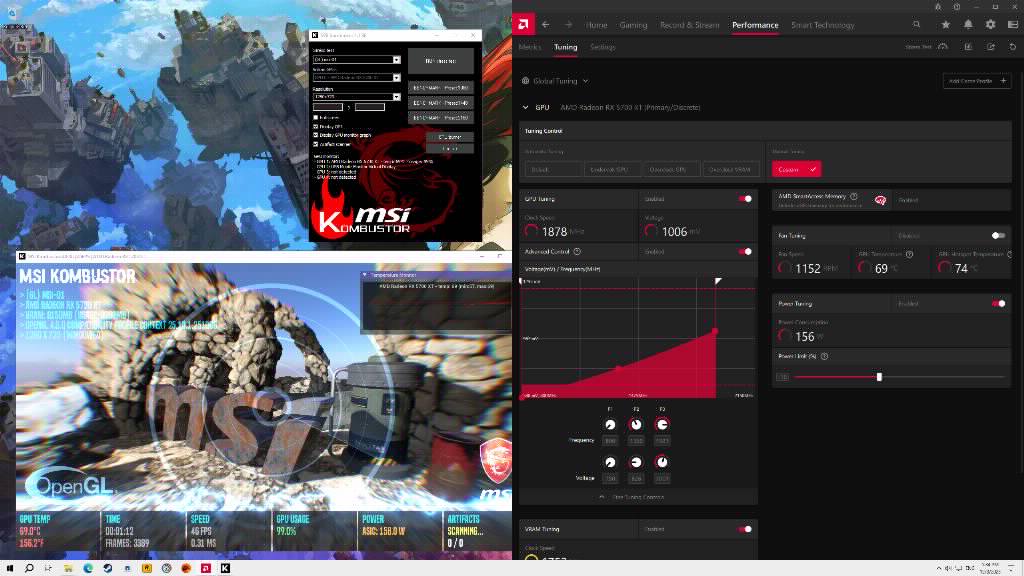This screenshot has width=1024, height=576.
Task: Toggle GPU Tuning enabled switch
Action: point(745,199)
